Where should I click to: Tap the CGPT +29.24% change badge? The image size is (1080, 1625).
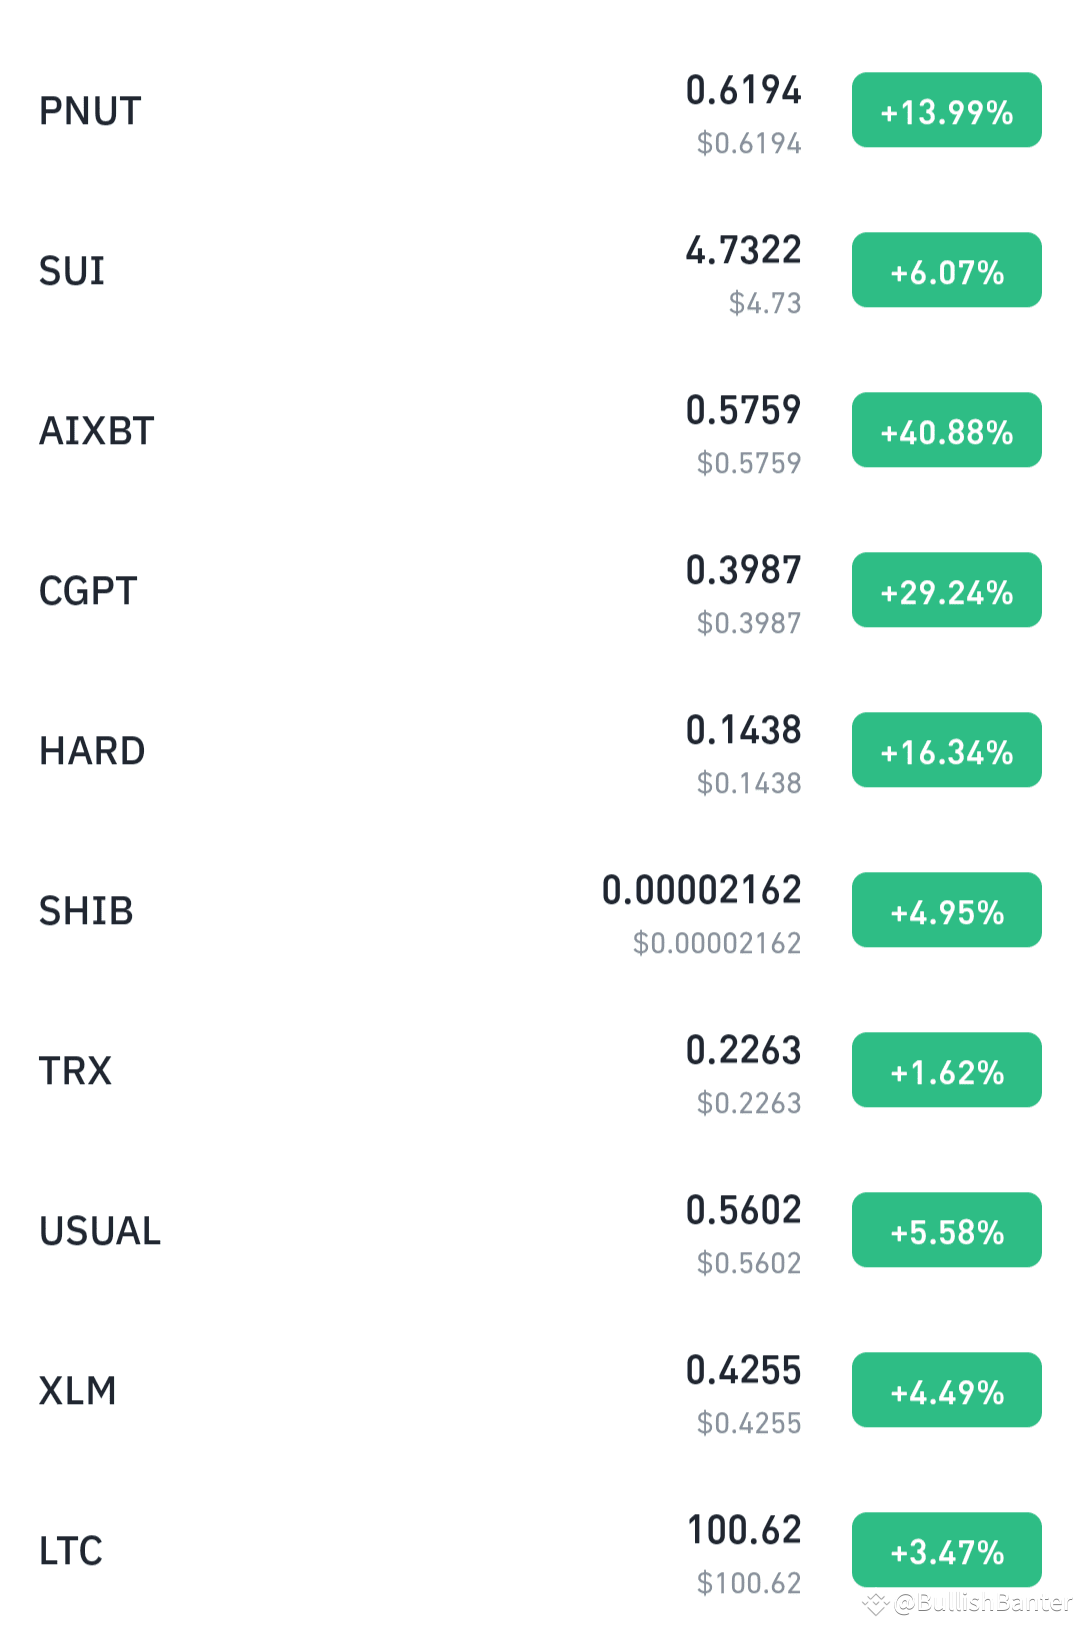click(x=946, y=590)
